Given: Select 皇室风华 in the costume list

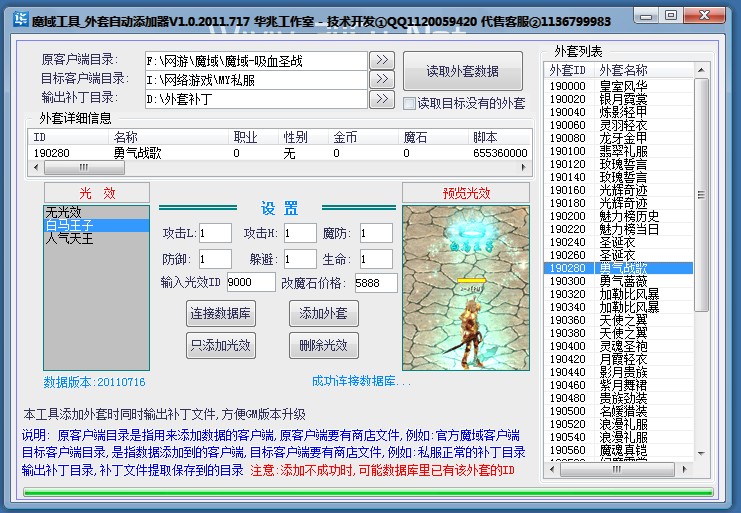Looking at the screenshot, I should point(622,86).
